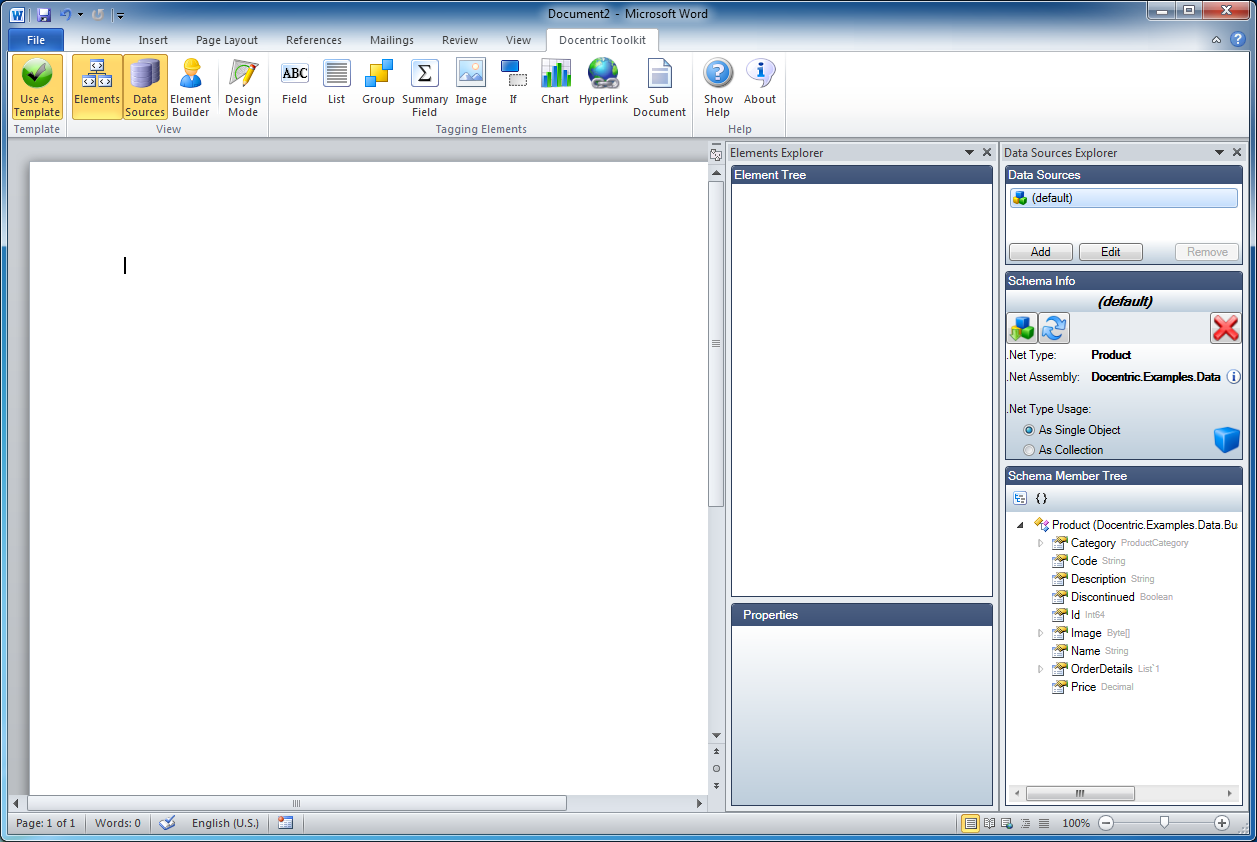Screen dimensions: 1257x842
Task: Select the Description member in the tree
Action: 1098,579
